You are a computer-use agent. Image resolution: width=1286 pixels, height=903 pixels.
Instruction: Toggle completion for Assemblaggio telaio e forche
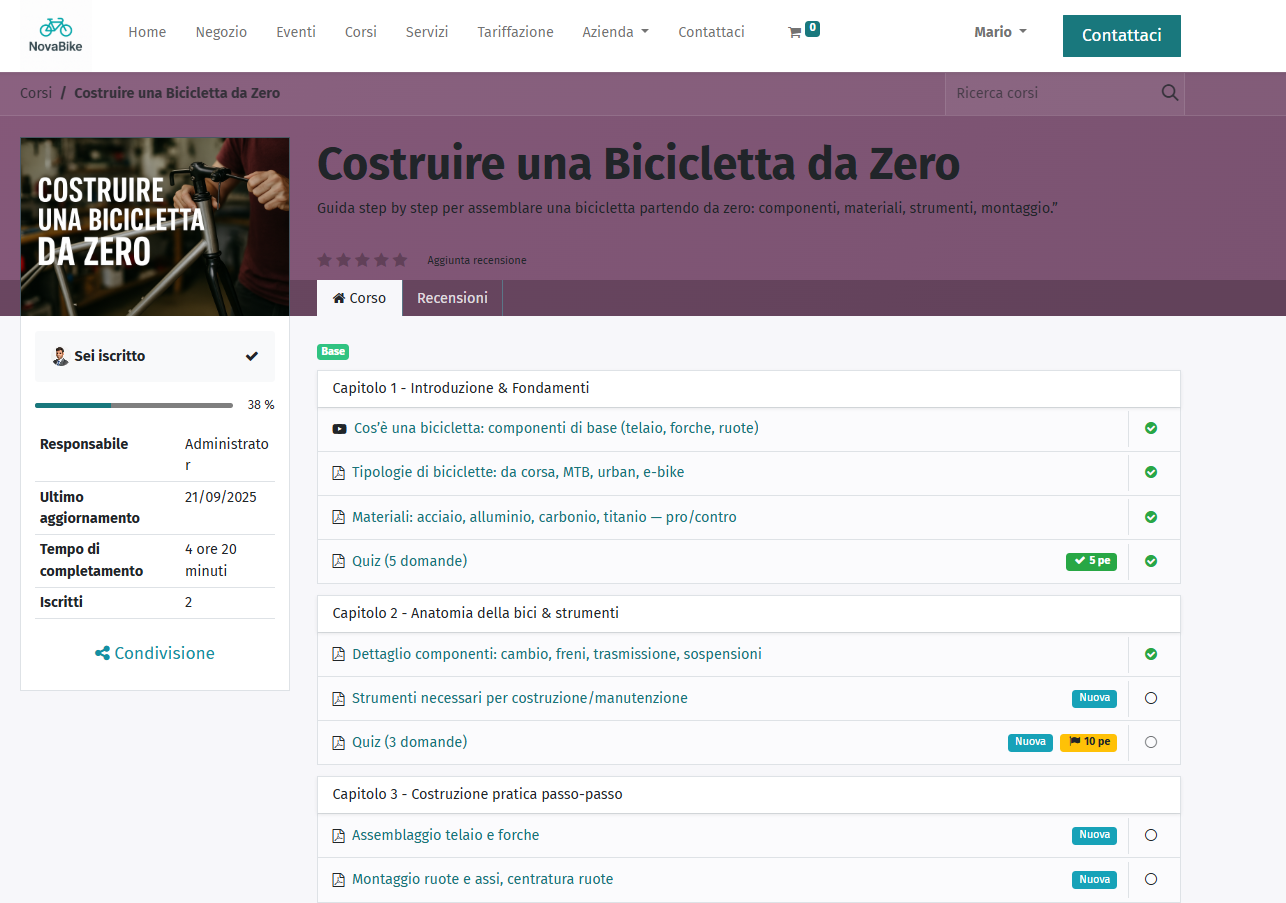pyautogui.click(x=1150, y=835)
